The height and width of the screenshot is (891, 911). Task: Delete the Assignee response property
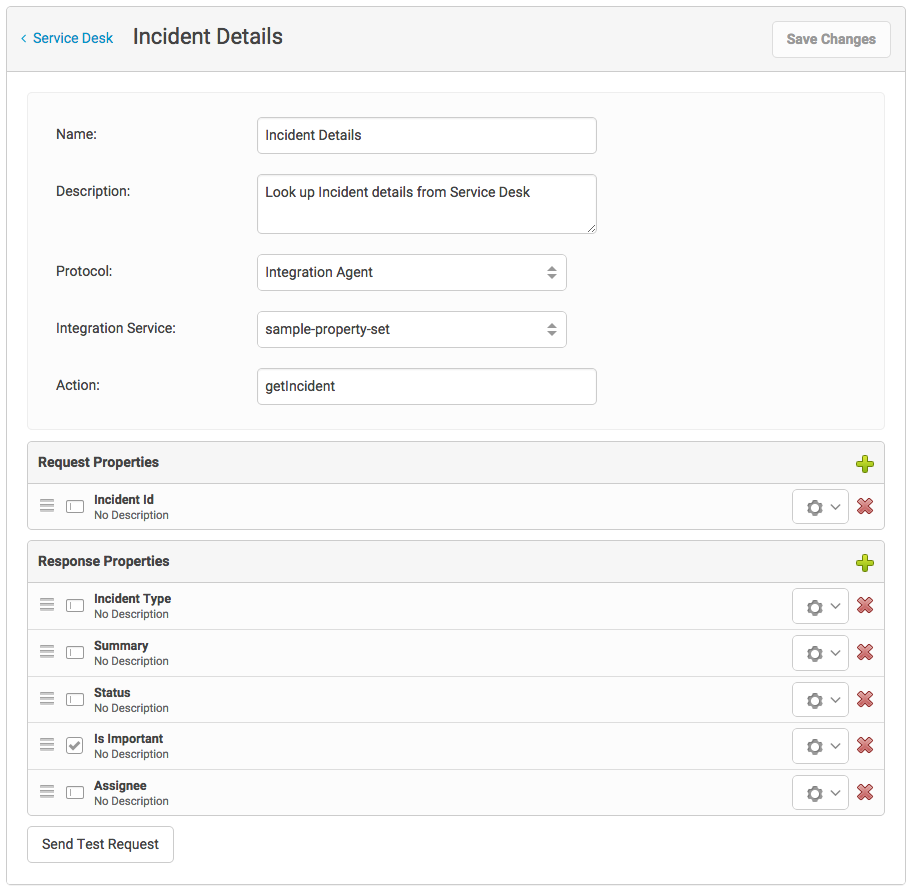(x=865, y=792)
